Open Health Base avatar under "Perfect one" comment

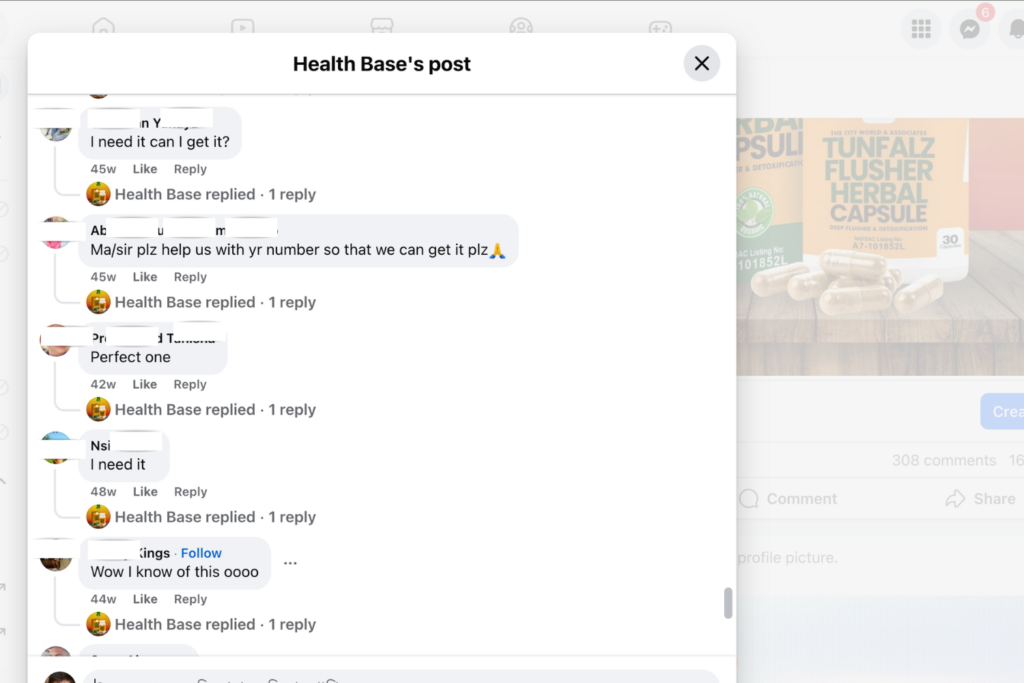point(98,409)
